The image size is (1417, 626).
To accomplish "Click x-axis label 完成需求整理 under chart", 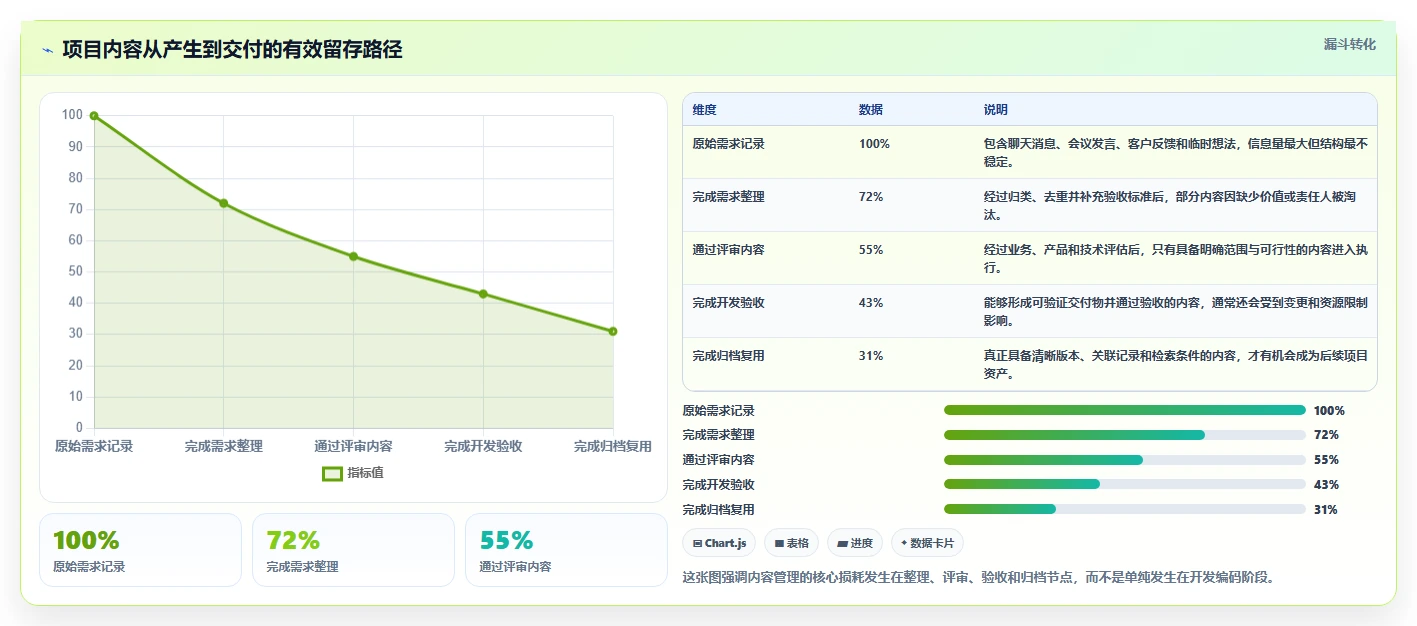I will click(x=223, y=446).
